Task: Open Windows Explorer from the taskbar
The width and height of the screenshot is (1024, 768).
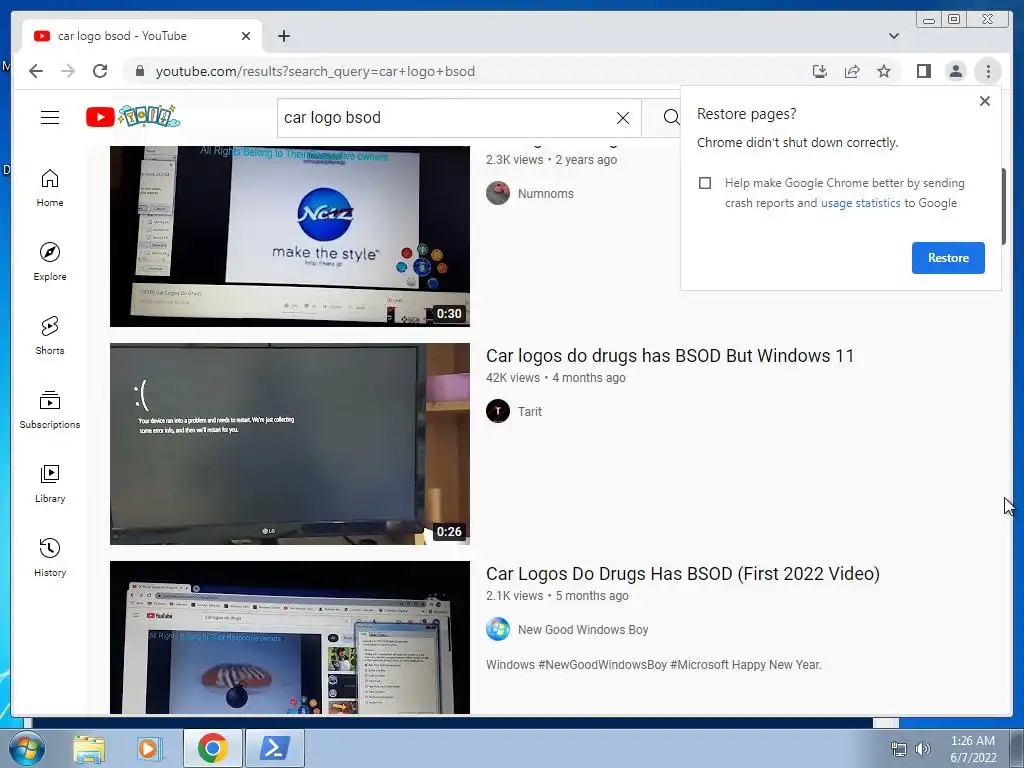Action: 89,749
